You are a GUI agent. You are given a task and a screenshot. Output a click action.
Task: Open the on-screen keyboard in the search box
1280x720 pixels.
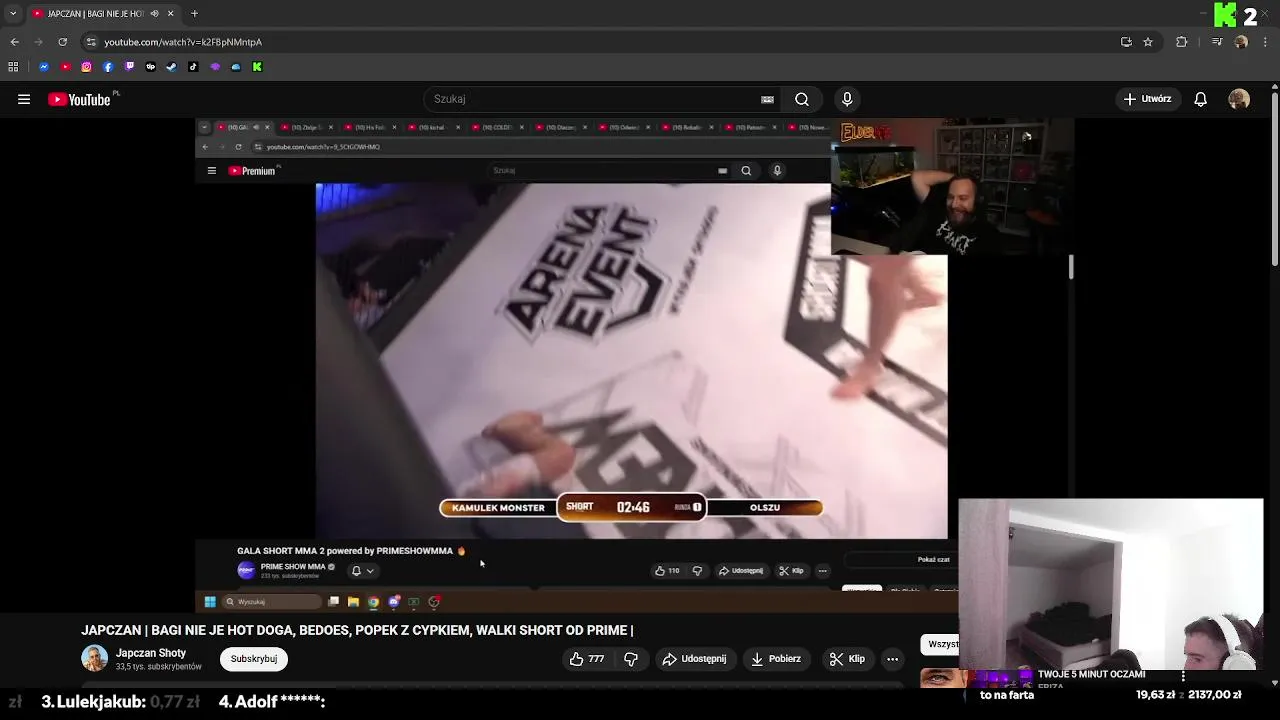[x=767, y=99]
